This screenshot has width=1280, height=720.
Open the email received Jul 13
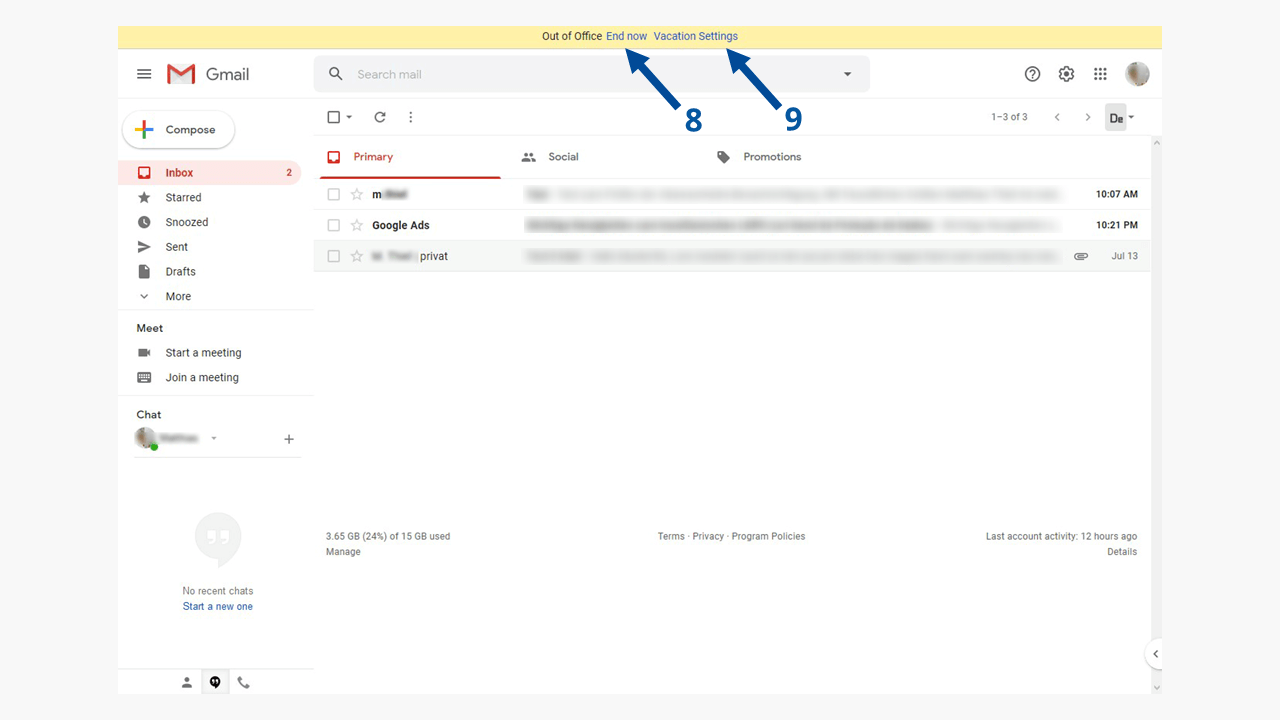click(x=732, y=256)
